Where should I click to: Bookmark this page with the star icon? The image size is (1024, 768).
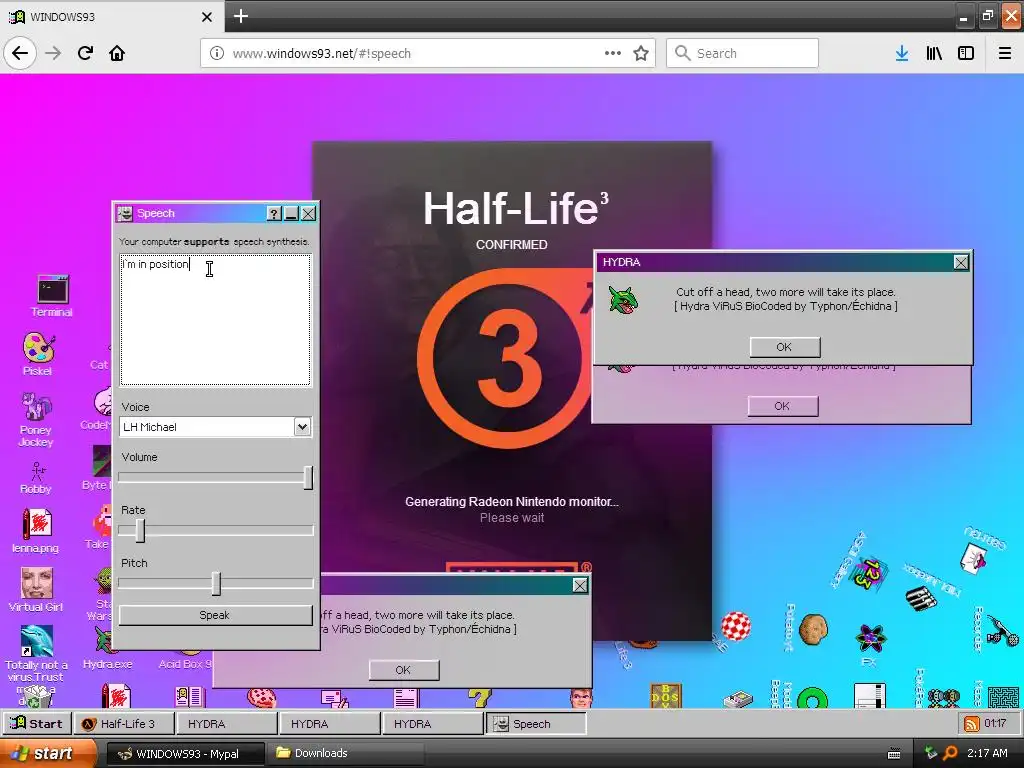click(641, 54)
